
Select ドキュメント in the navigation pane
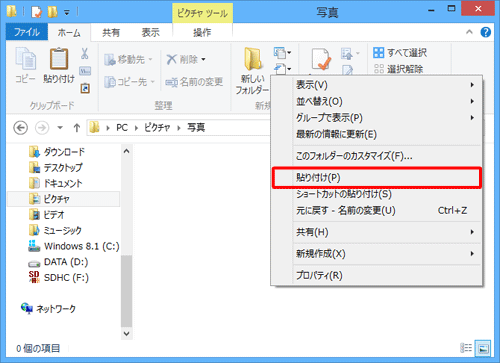[x=55, y=183]
